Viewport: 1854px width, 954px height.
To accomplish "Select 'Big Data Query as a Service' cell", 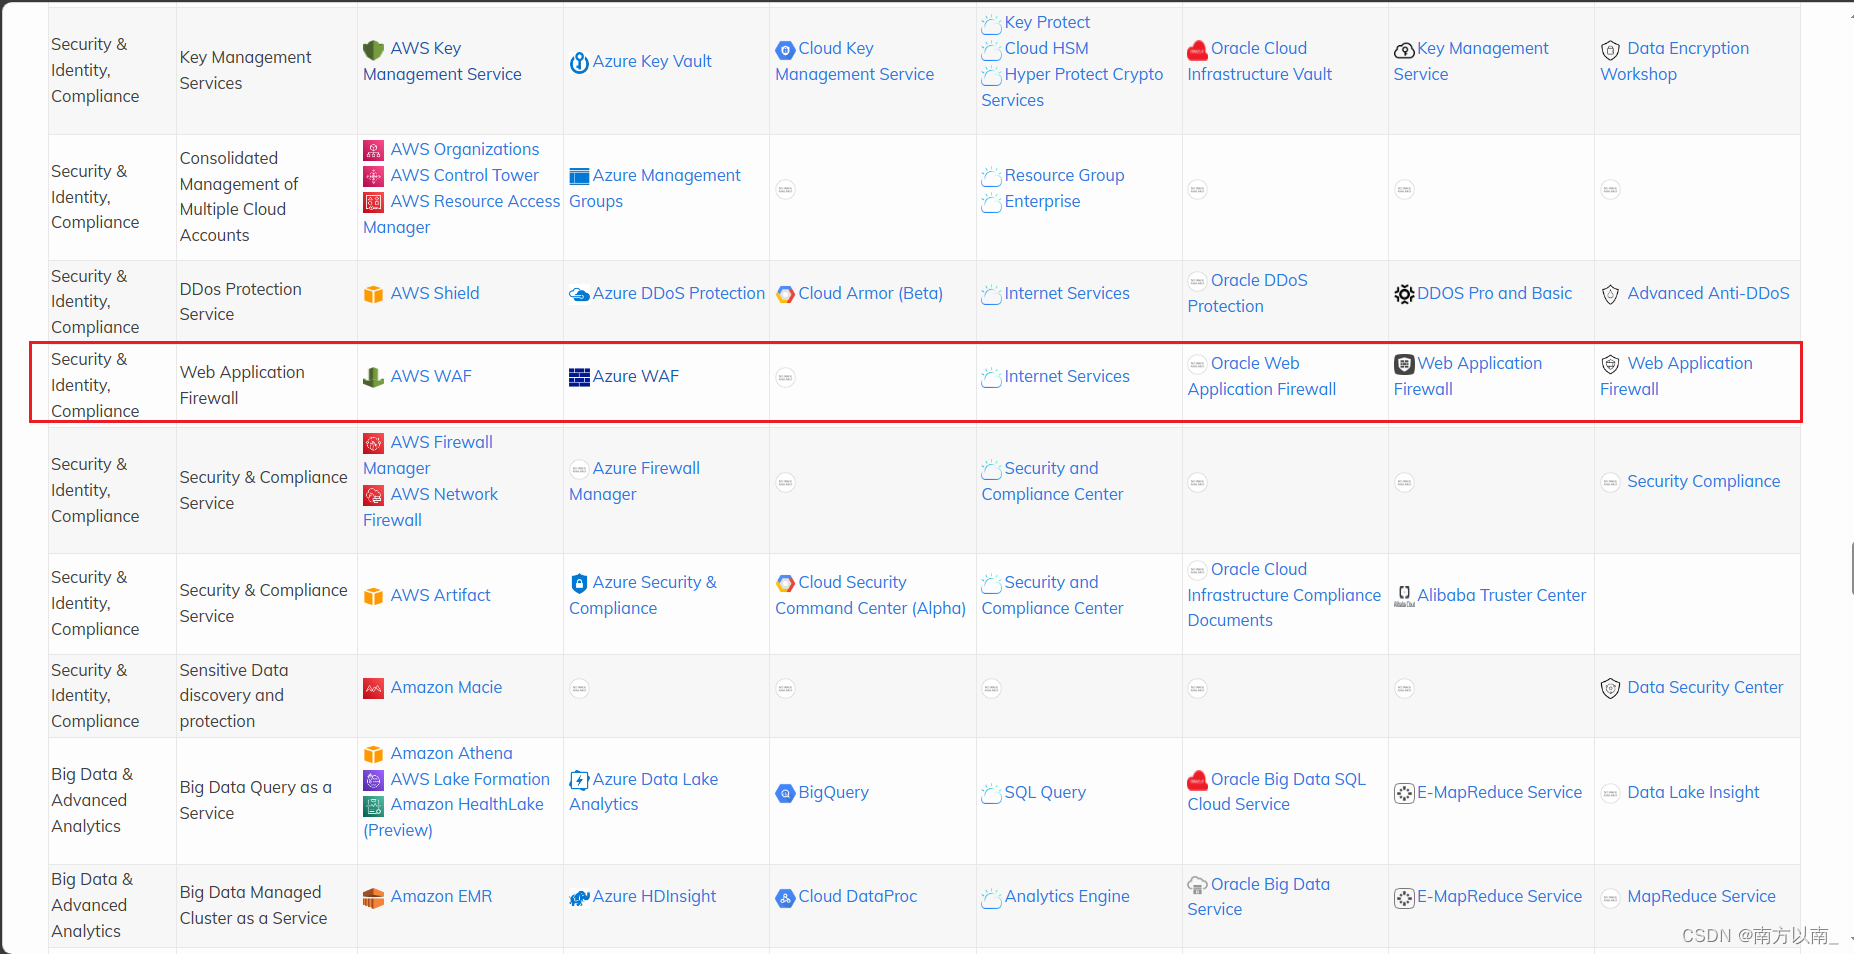I will pyautogui.click(x=255, y=801).
